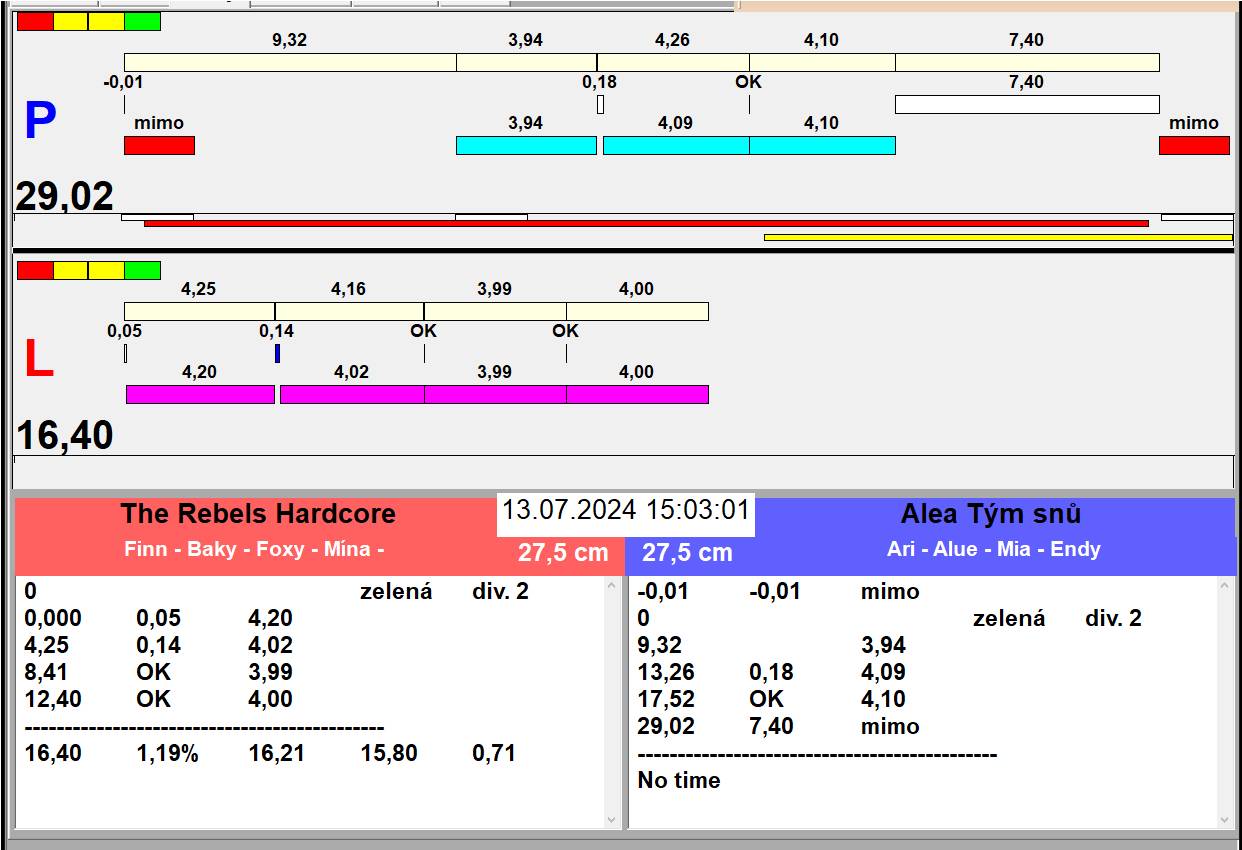Screen dimensions: 1242x850
Task: Select the Alea Tým snů team header
Action: pos(990,514)
